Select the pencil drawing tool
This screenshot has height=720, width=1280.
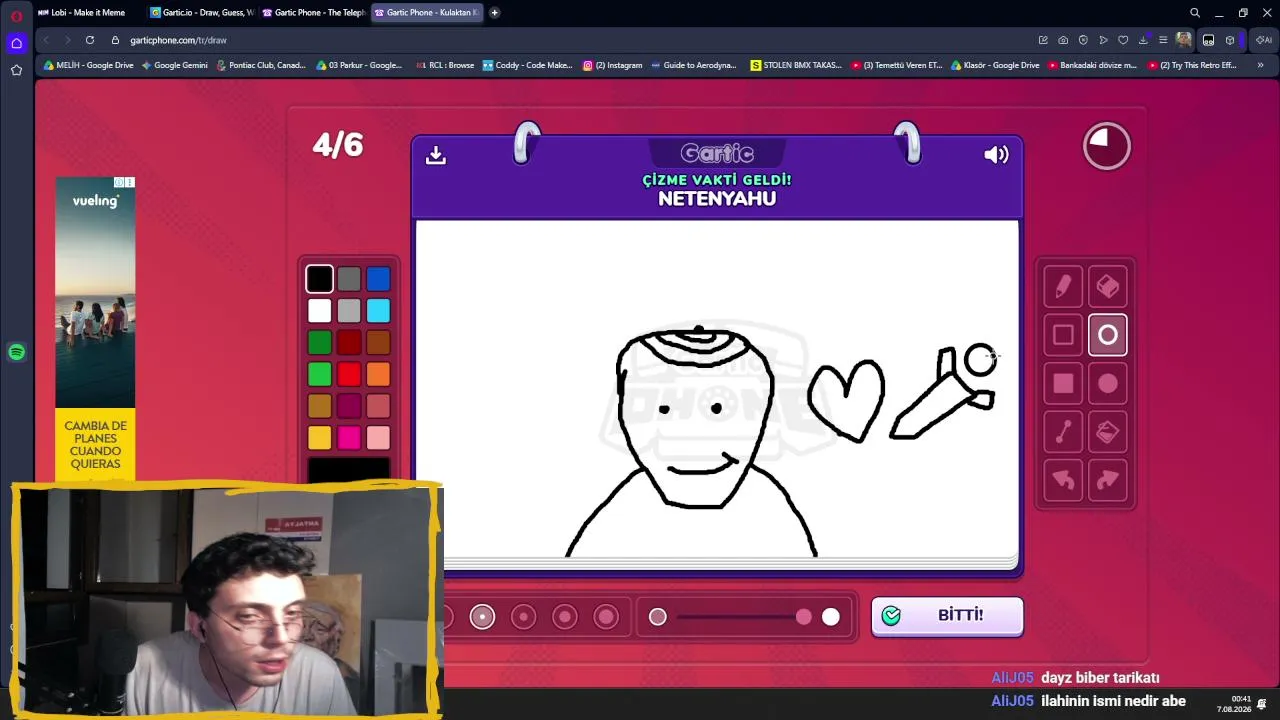coord(1063,287)
